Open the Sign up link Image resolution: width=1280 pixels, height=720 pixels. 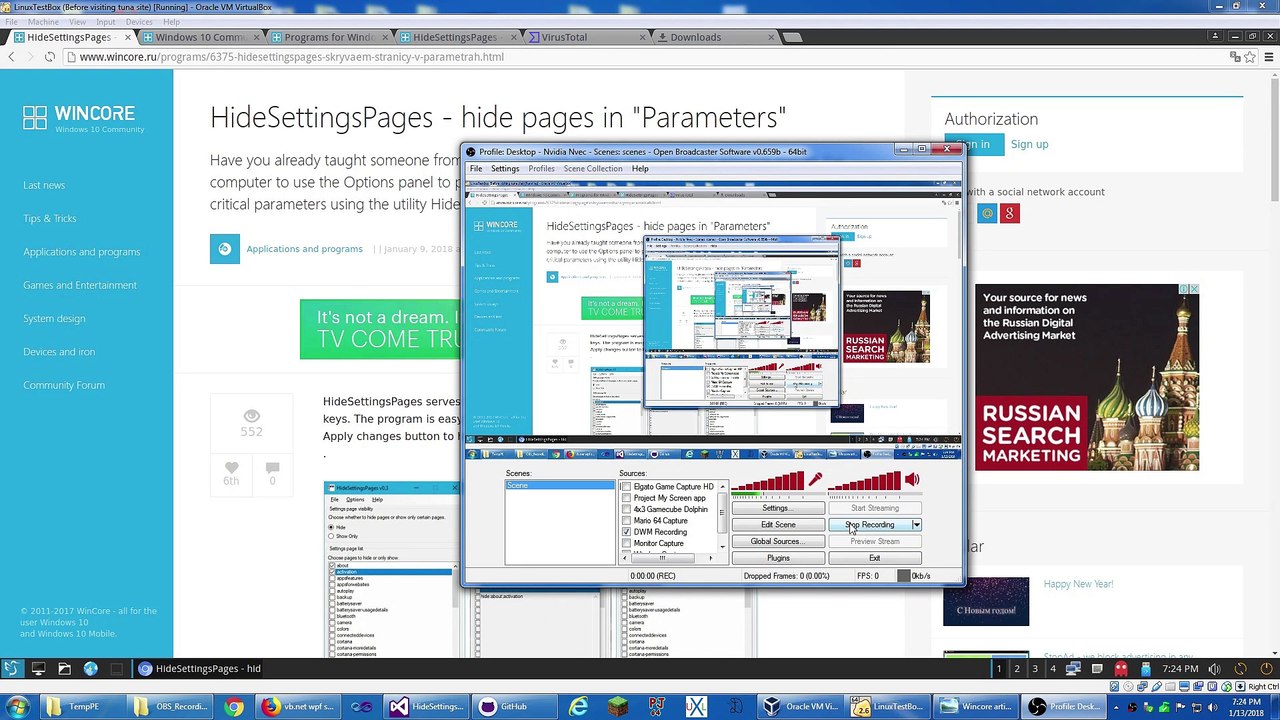[x=1029, y=144]
